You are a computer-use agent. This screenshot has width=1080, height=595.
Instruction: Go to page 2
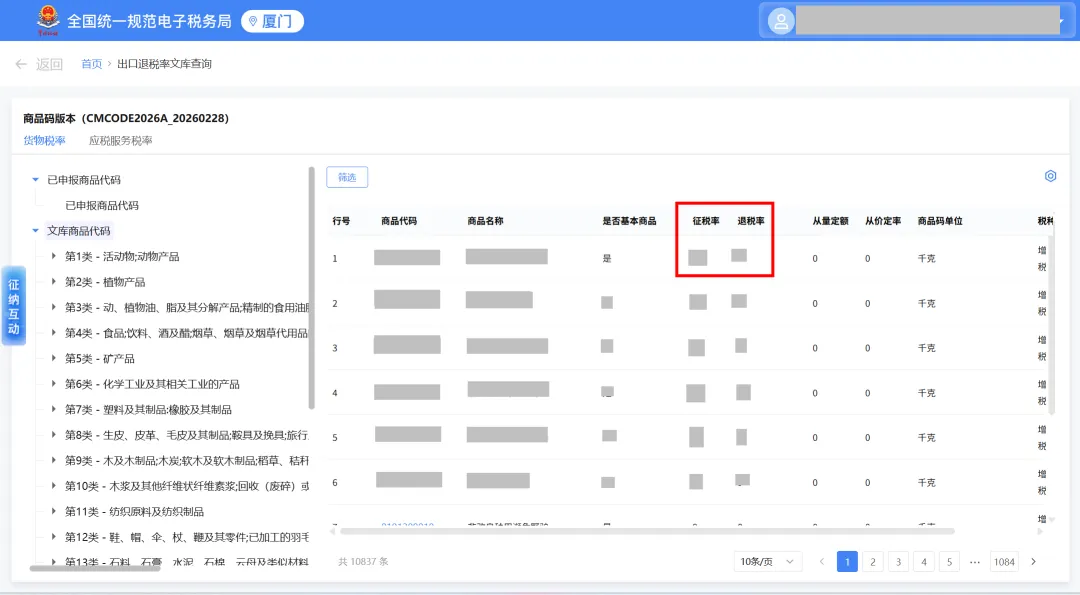(873, 561)
